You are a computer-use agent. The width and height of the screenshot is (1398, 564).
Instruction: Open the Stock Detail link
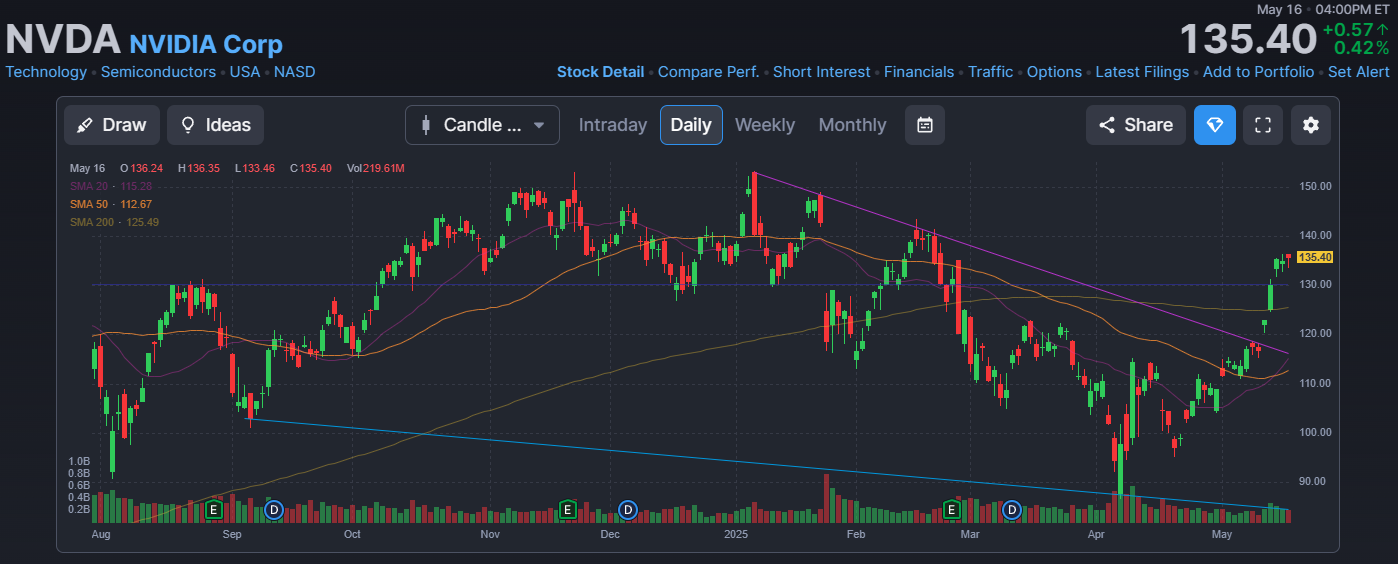click(x=600, y=72)
